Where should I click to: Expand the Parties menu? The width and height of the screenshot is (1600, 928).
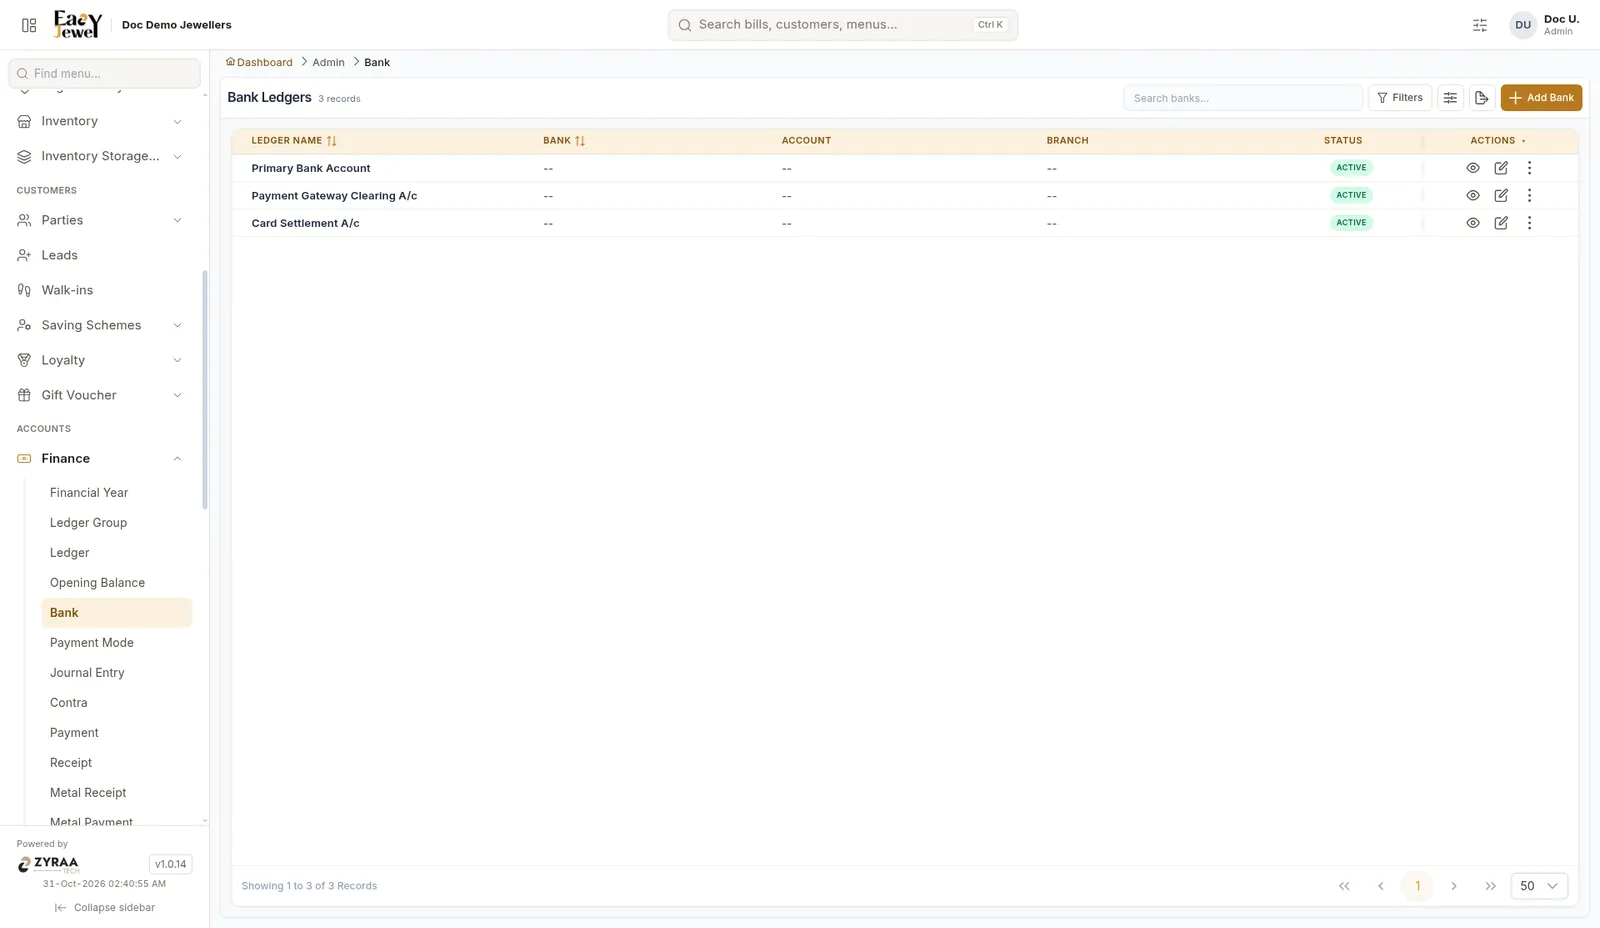pos(100,220)
